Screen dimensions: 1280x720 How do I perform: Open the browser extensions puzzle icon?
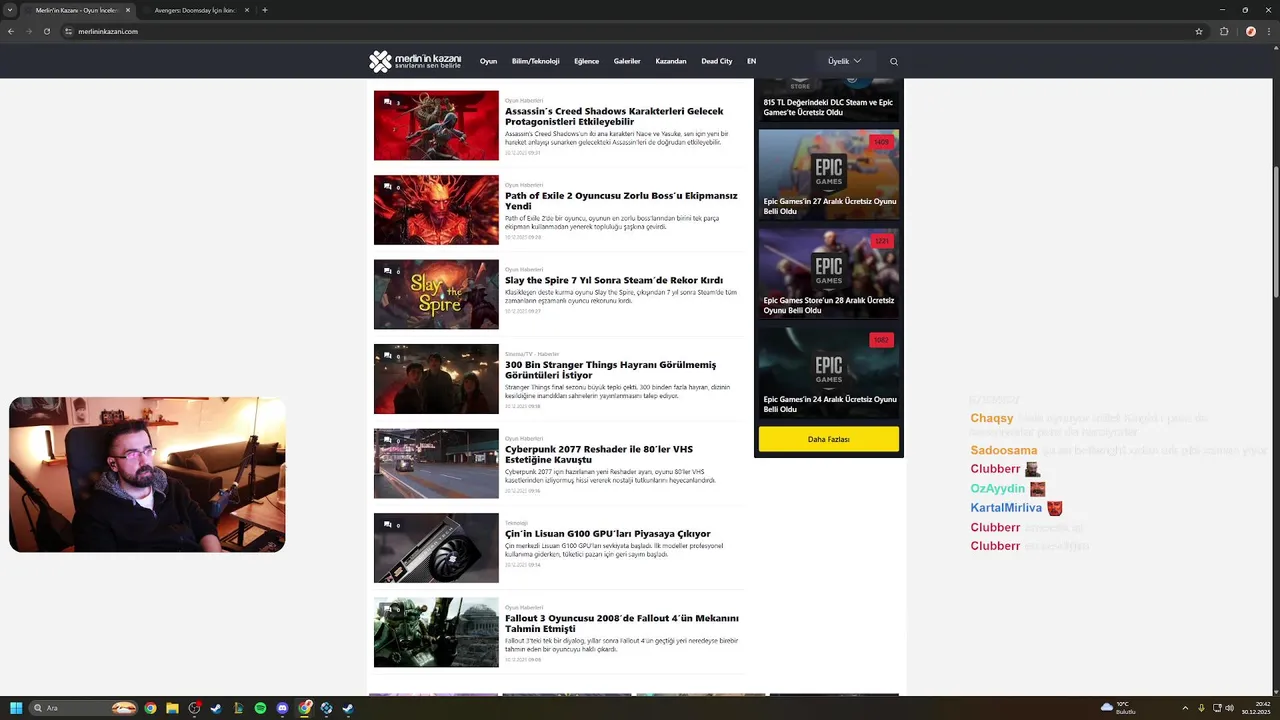pyautogui.click(x=1224, y=31)
